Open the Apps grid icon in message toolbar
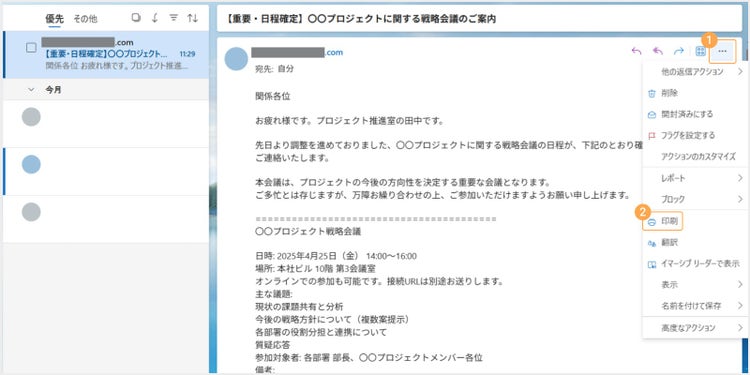 [700, 52]
